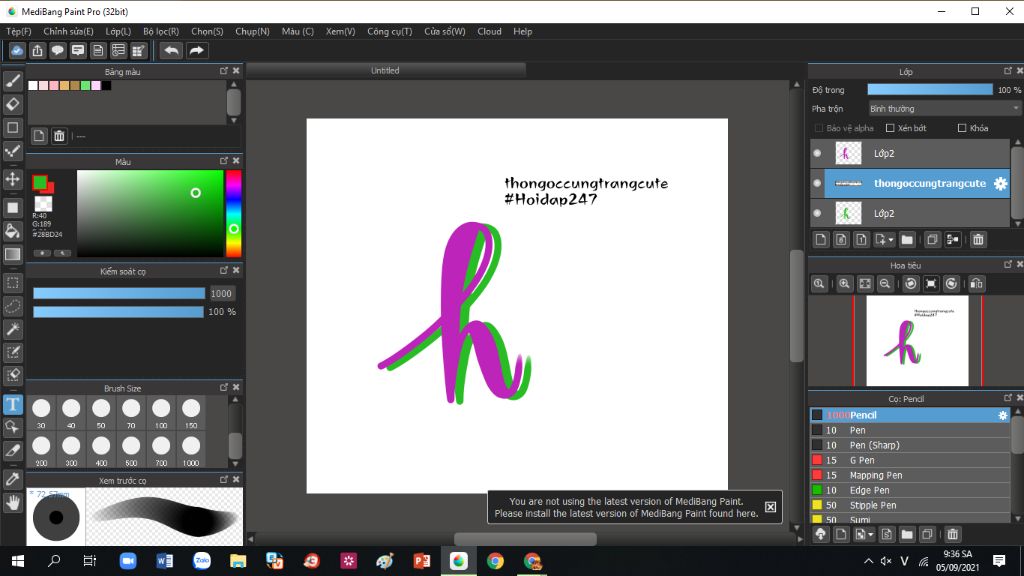This screenshot has width=1024, height=576.
Task: Delete brush via trash icon in brush panel
Action: pyautogui.click(x=952, y=534)
